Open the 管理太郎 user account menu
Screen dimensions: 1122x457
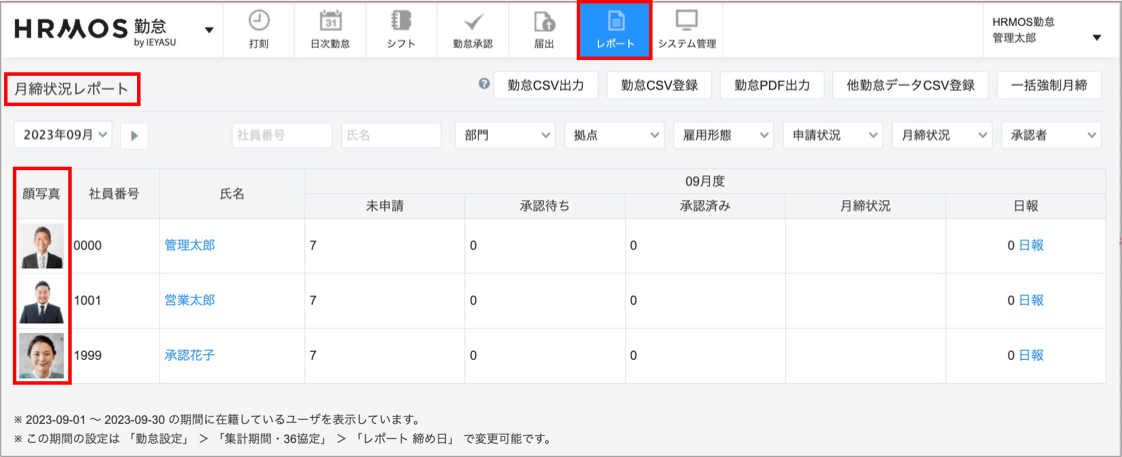[x=1047, y=29]
